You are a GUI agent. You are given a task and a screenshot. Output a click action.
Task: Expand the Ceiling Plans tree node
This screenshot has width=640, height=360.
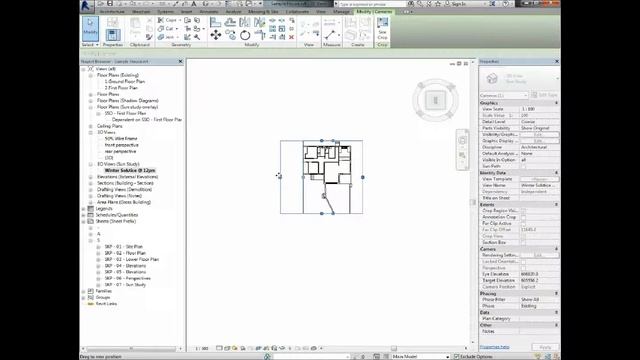[91, 126]
